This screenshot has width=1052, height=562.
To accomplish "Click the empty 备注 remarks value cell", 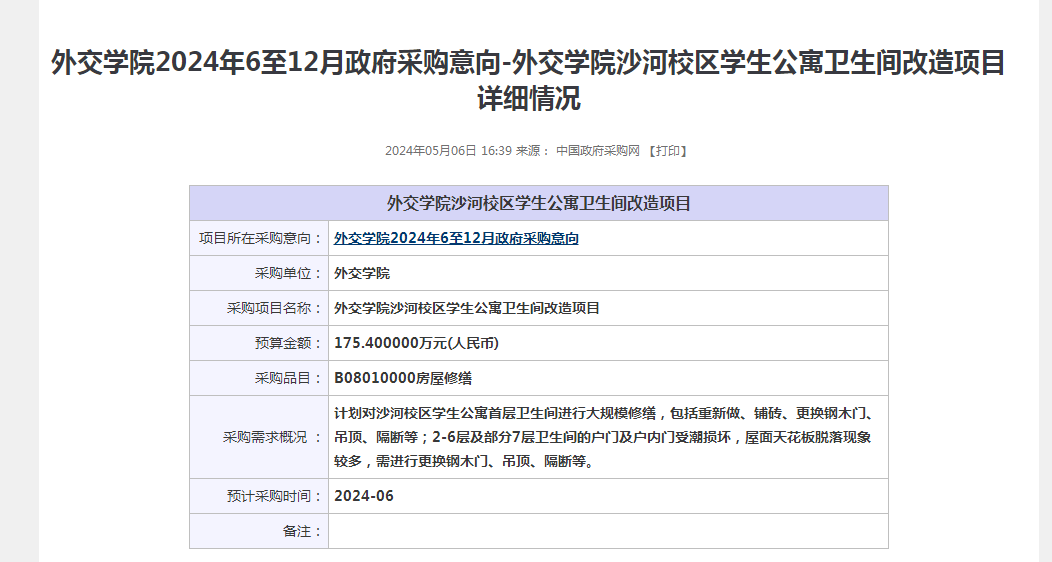I will [x=608, y=531].
